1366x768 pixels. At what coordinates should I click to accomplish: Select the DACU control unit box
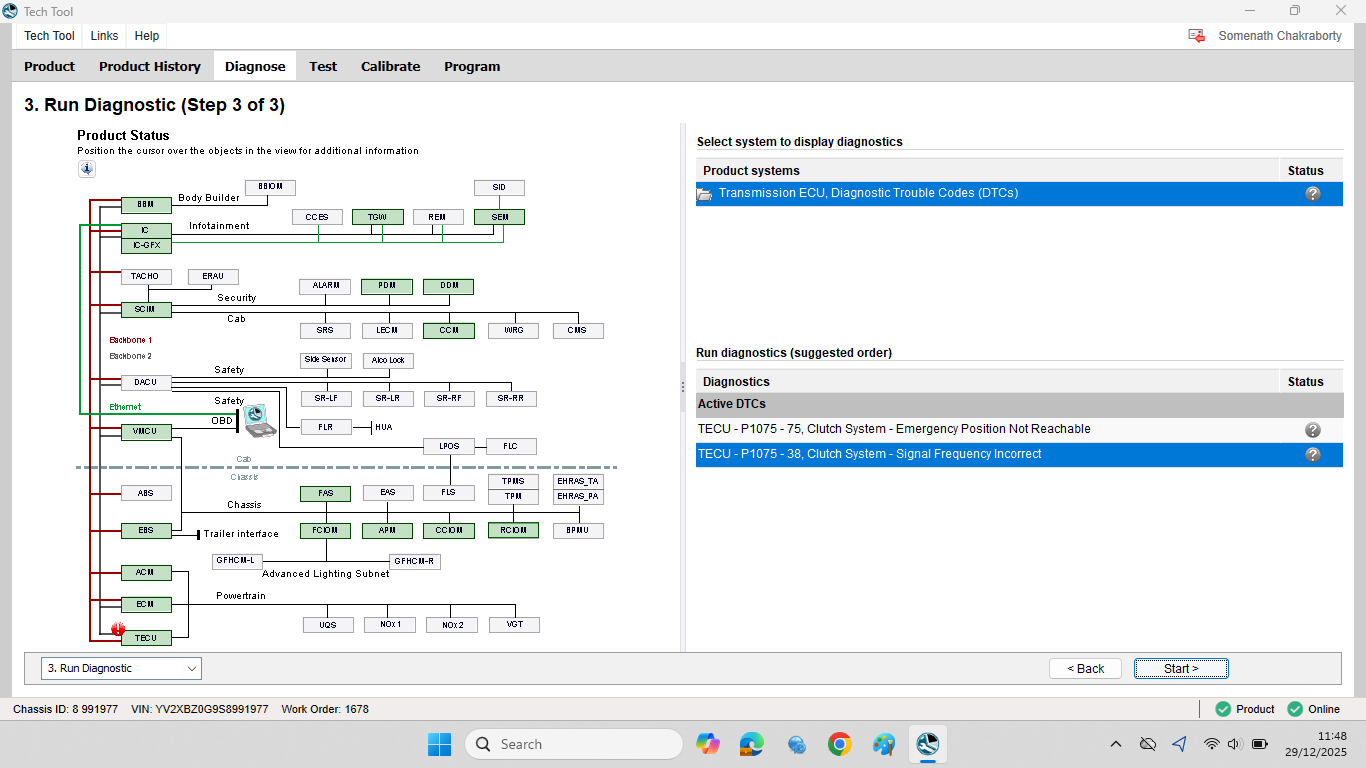[x=146, y=382]
